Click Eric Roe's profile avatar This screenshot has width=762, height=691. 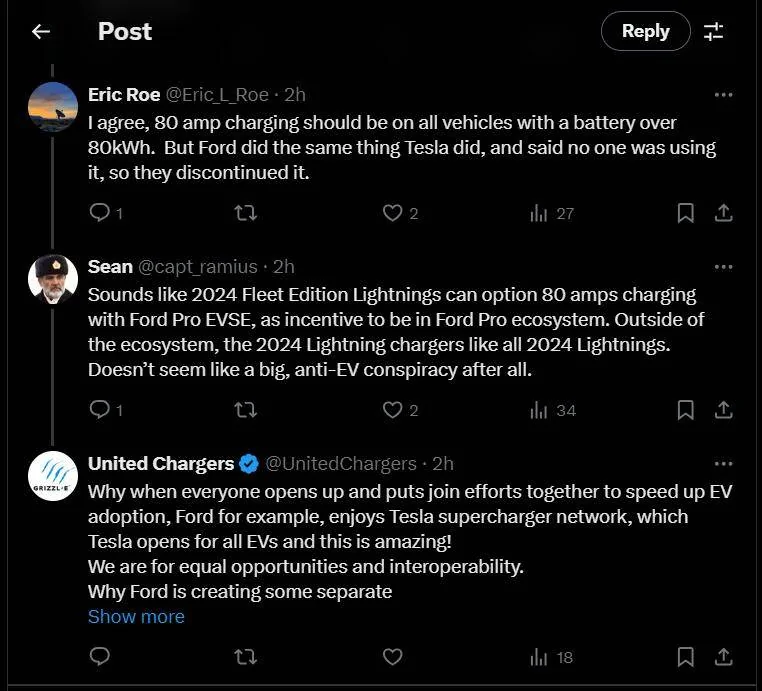(53, 107)
